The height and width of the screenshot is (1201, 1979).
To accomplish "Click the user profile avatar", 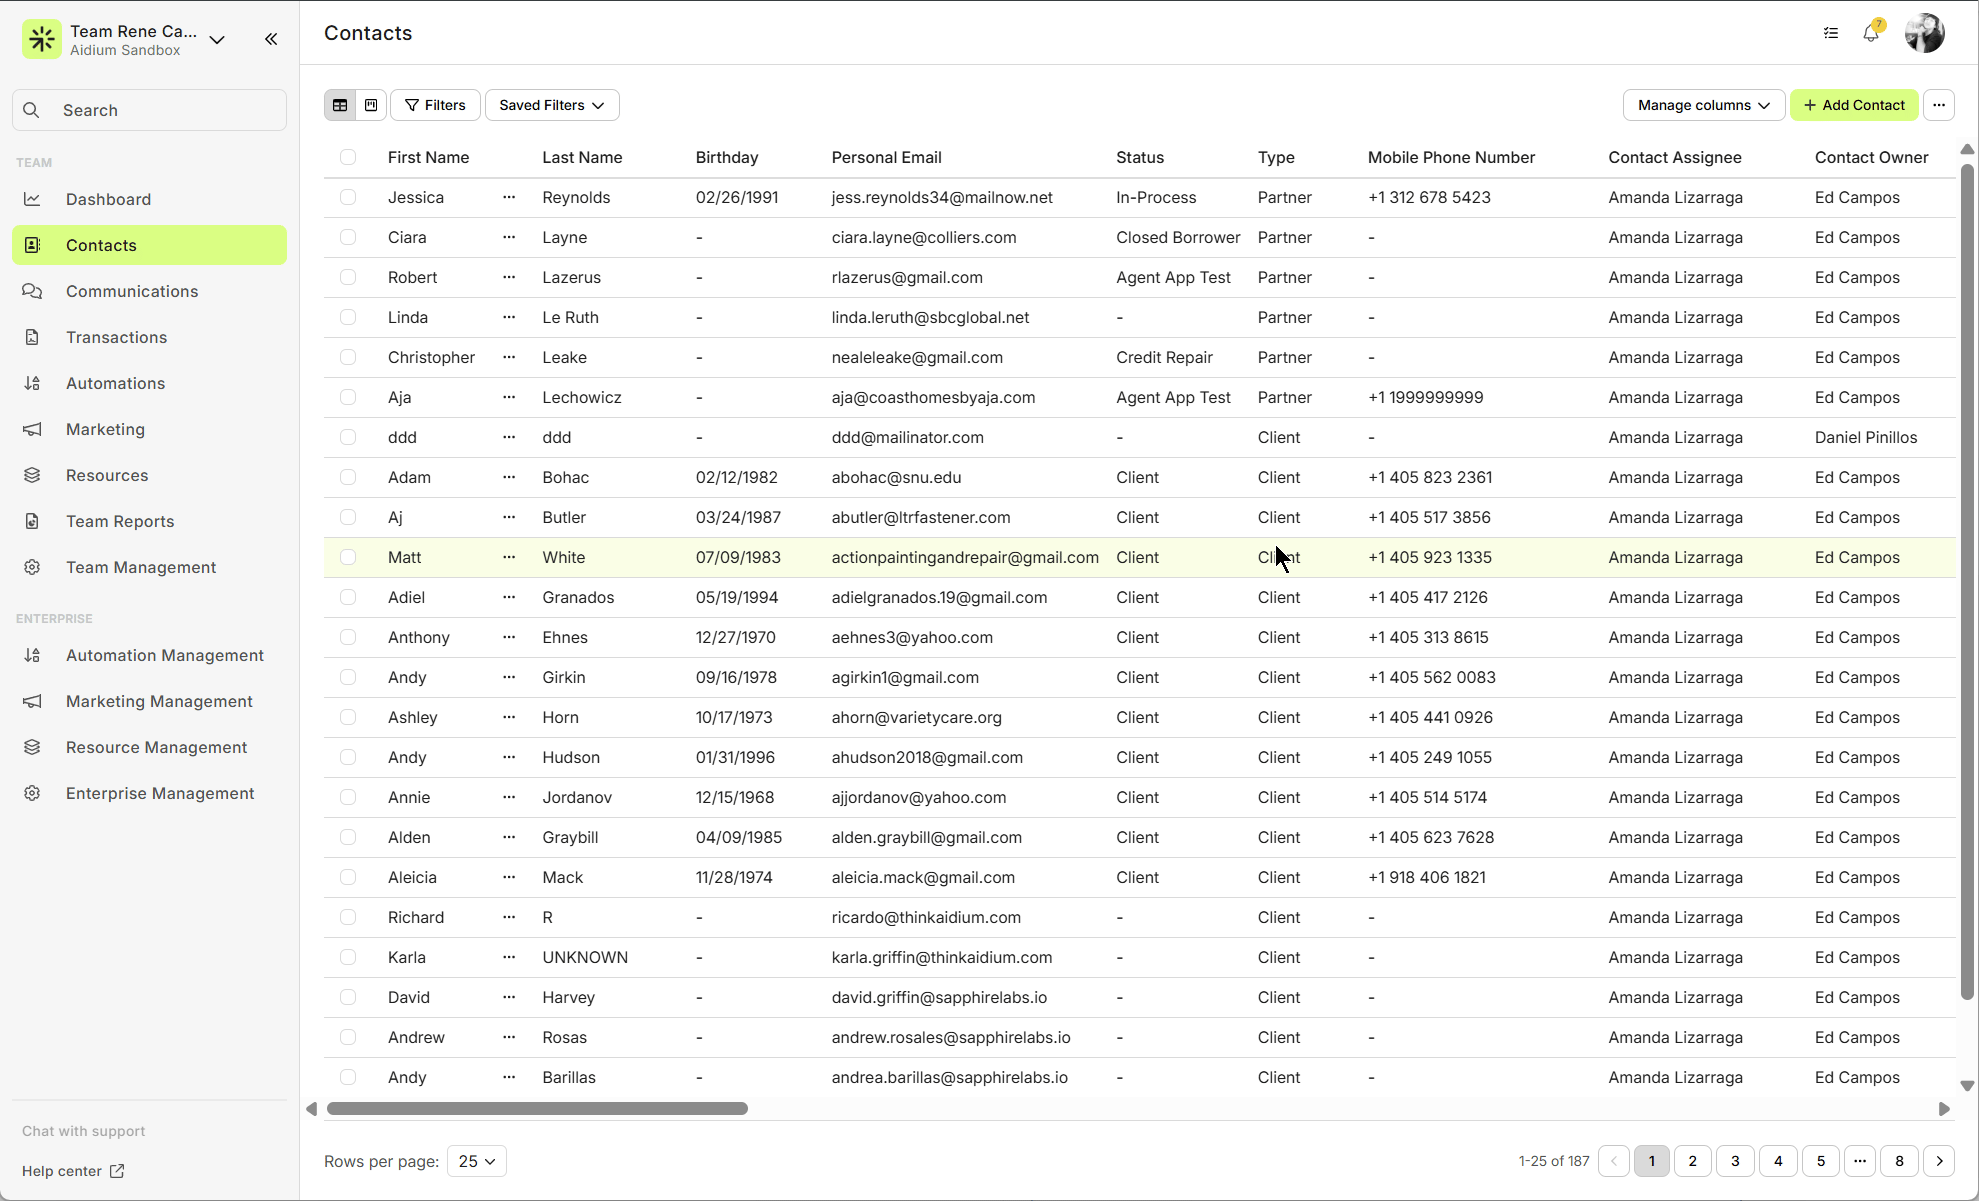I will point(1924,33).
